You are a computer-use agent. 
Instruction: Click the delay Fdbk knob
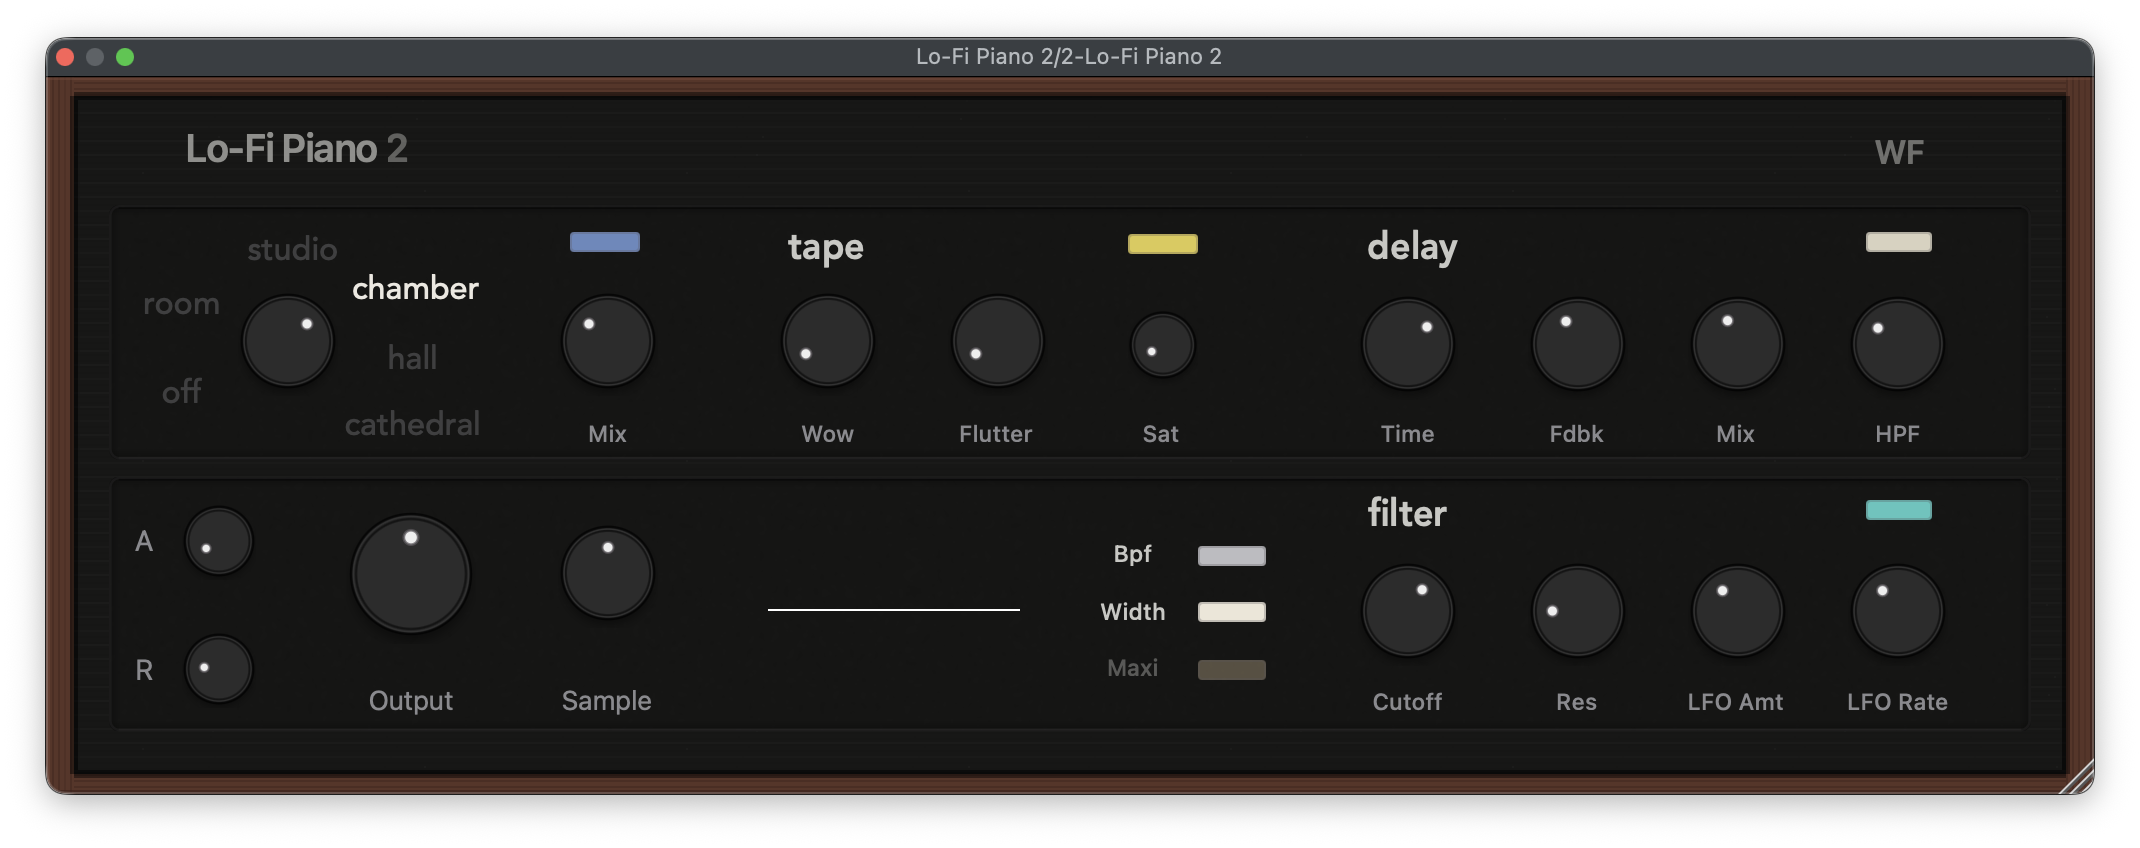click(1578, 344)
